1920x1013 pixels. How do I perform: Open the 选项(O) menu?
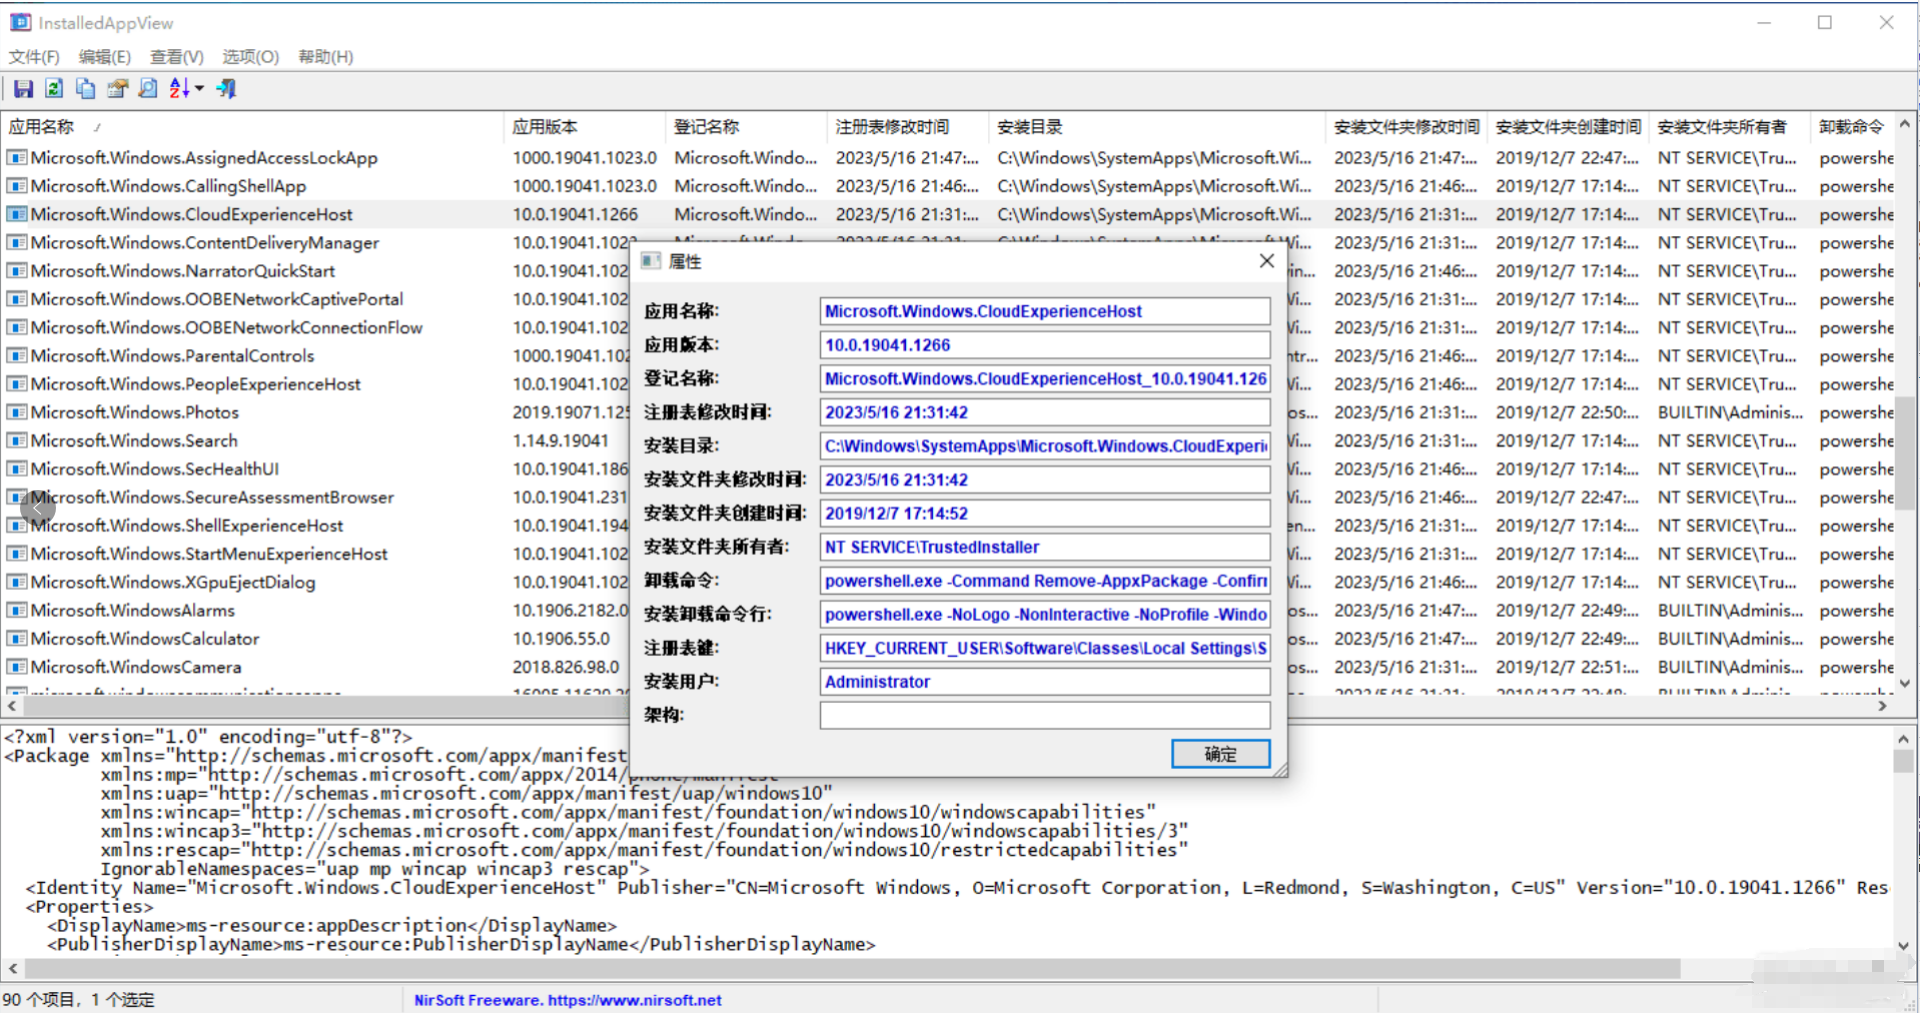[249, 57]
